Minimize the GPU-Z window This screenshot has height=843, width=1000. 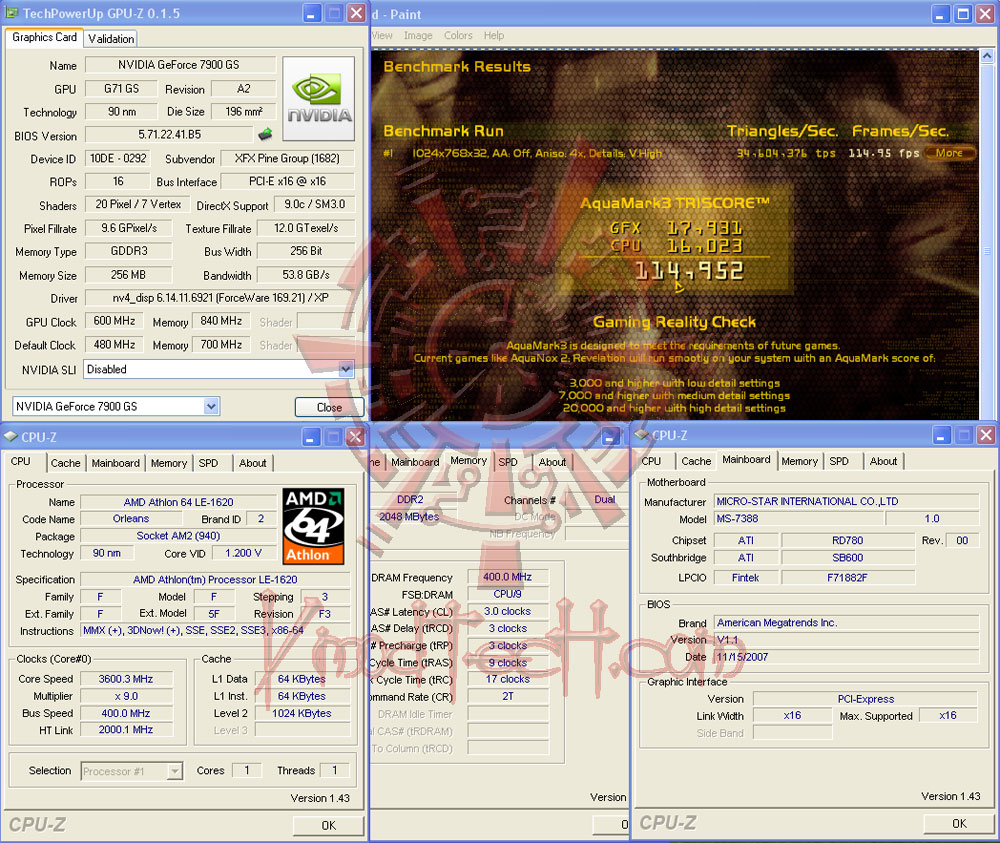(x=311, y=13)
